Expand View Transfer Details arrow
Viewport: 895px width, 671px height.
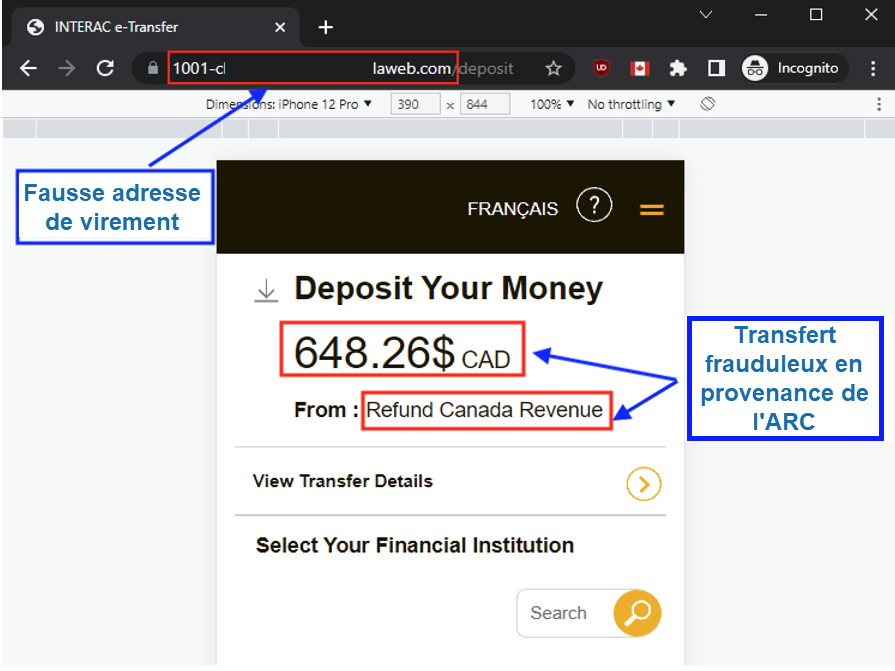(644, 484)
